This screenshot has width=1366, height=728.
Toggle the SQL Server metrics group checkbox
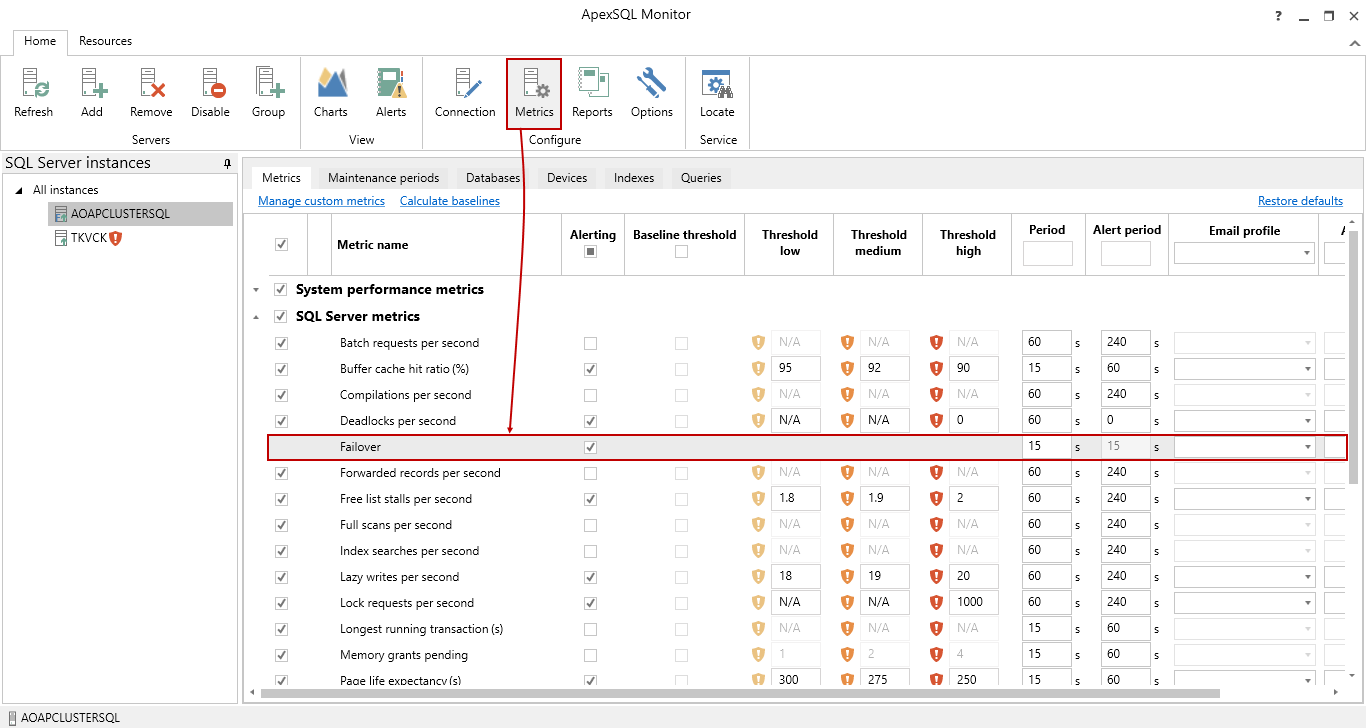click(x=281, y=316)
